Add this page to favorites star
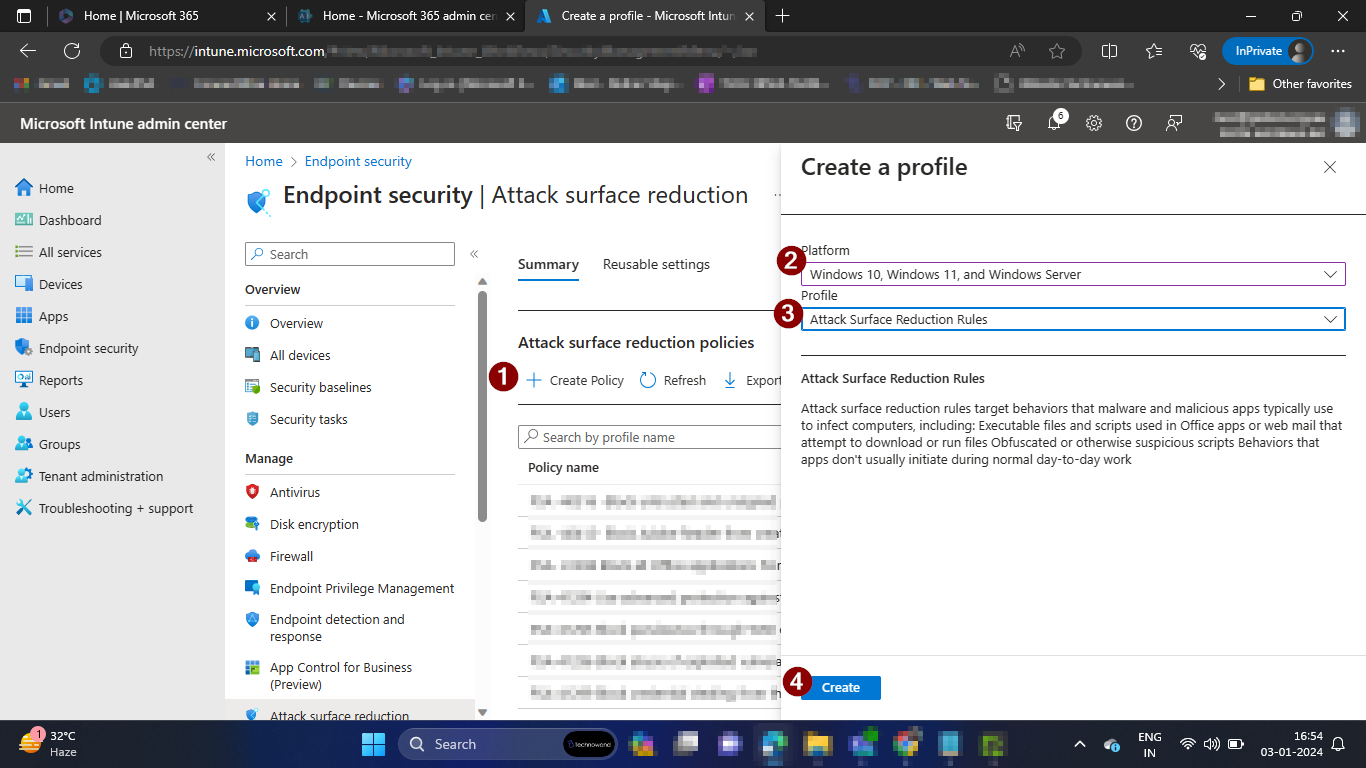 coord(1057,51)
